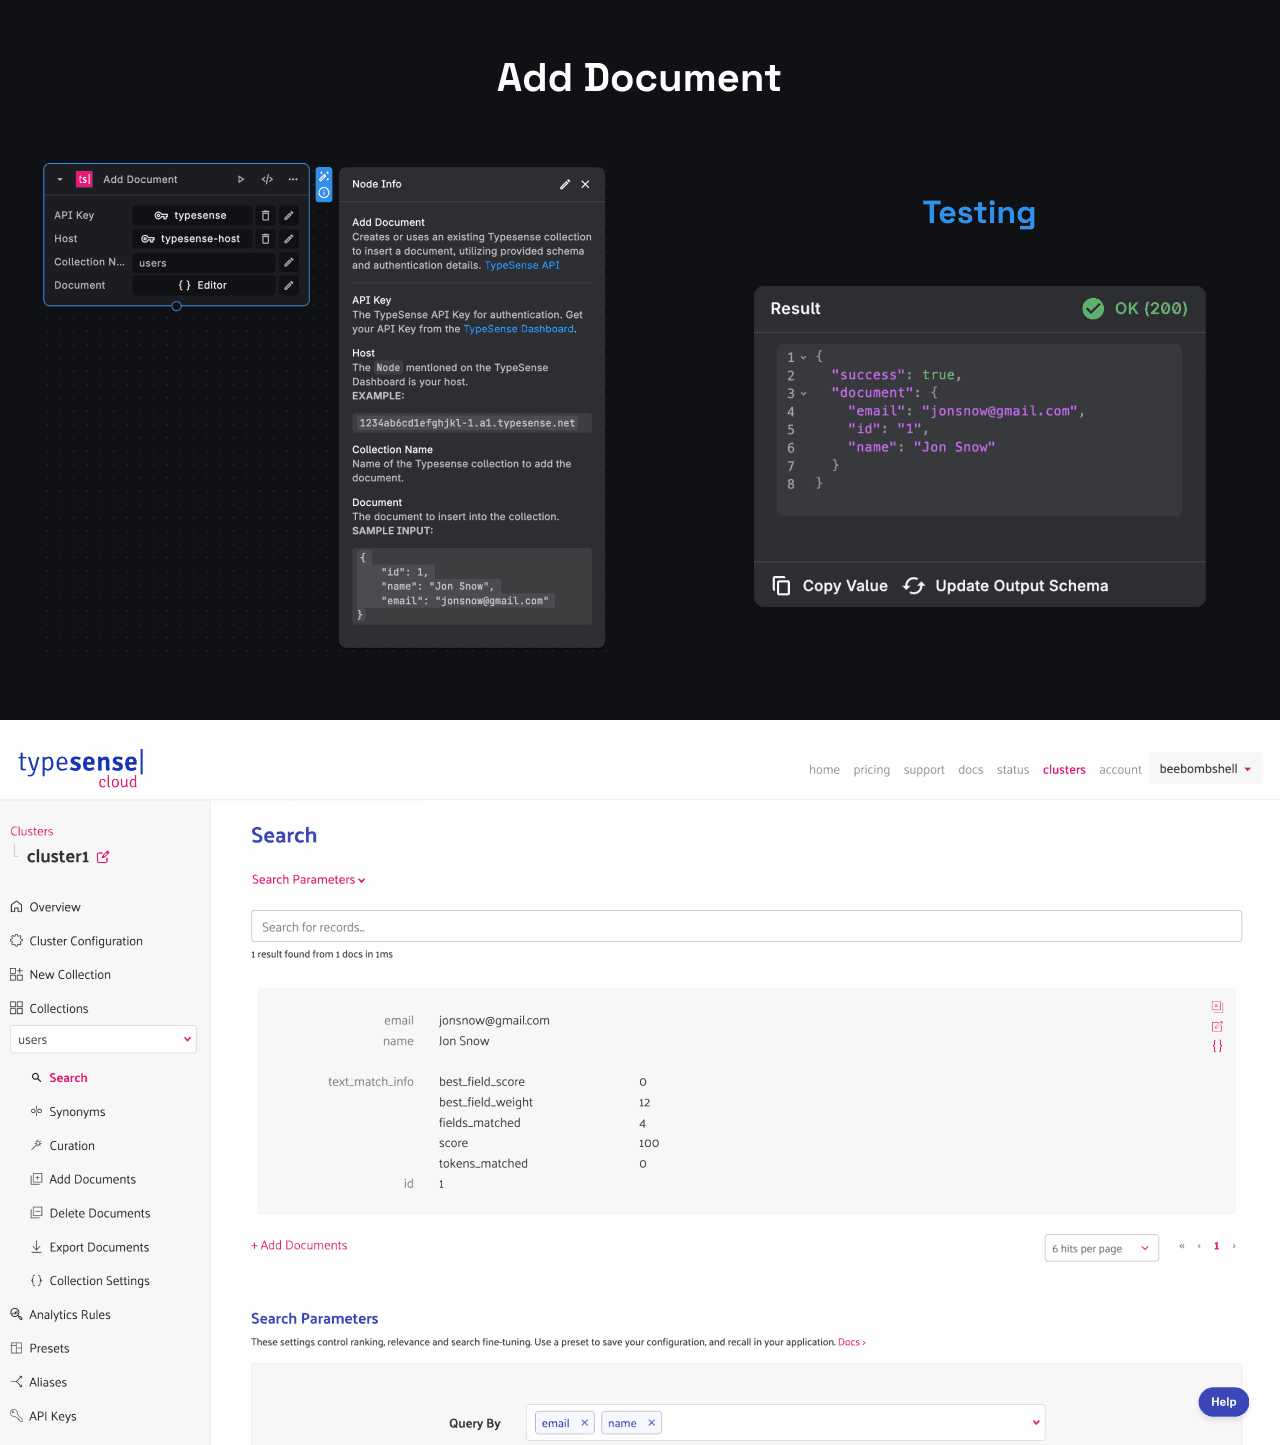Expand the Search Parameters section
Image resolution: width=1280 pixels, height=1445 pixels.
308,879
